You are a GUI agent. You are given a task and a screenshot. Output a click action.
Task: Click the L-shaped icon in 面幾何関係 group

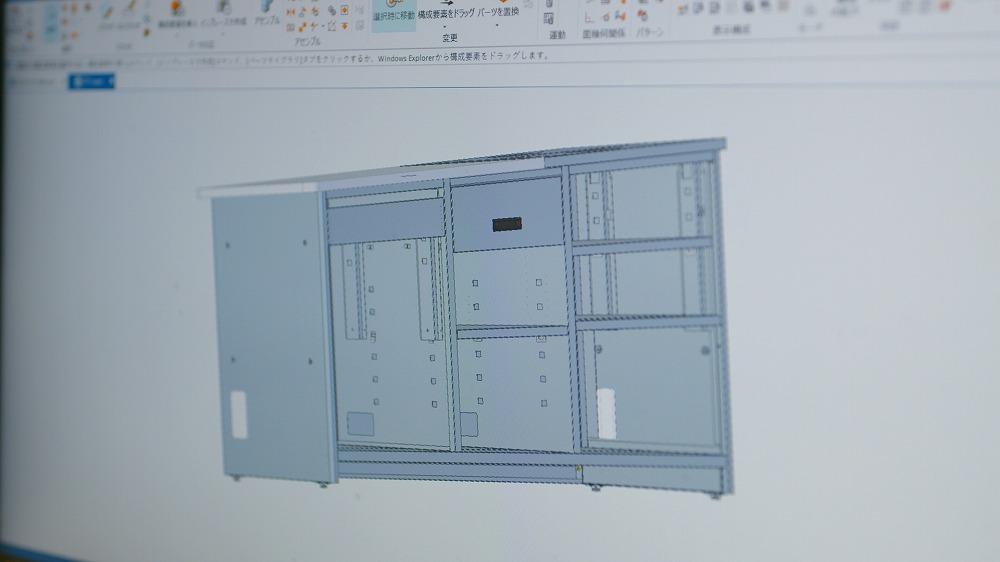[589, 17]
